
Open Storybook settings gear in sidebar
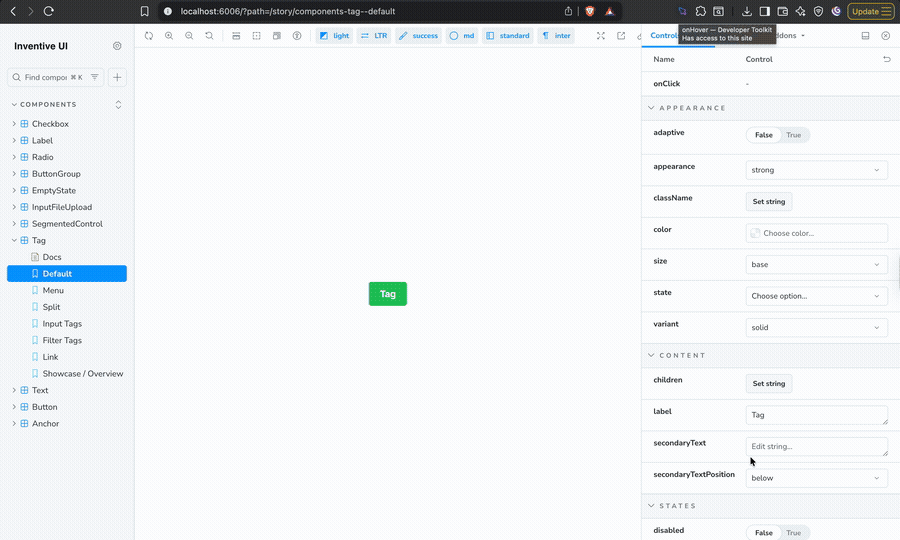(x=117, y=46)
